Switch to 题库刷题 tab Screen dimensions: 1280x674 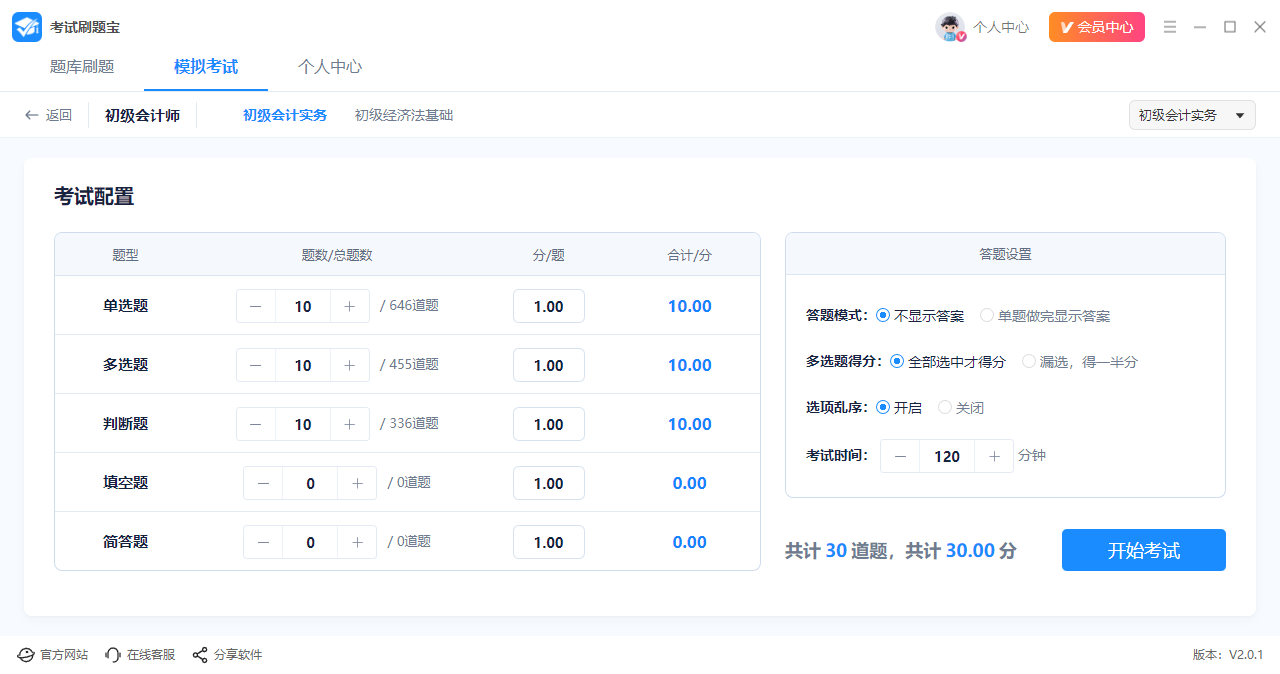click(82, 67)
